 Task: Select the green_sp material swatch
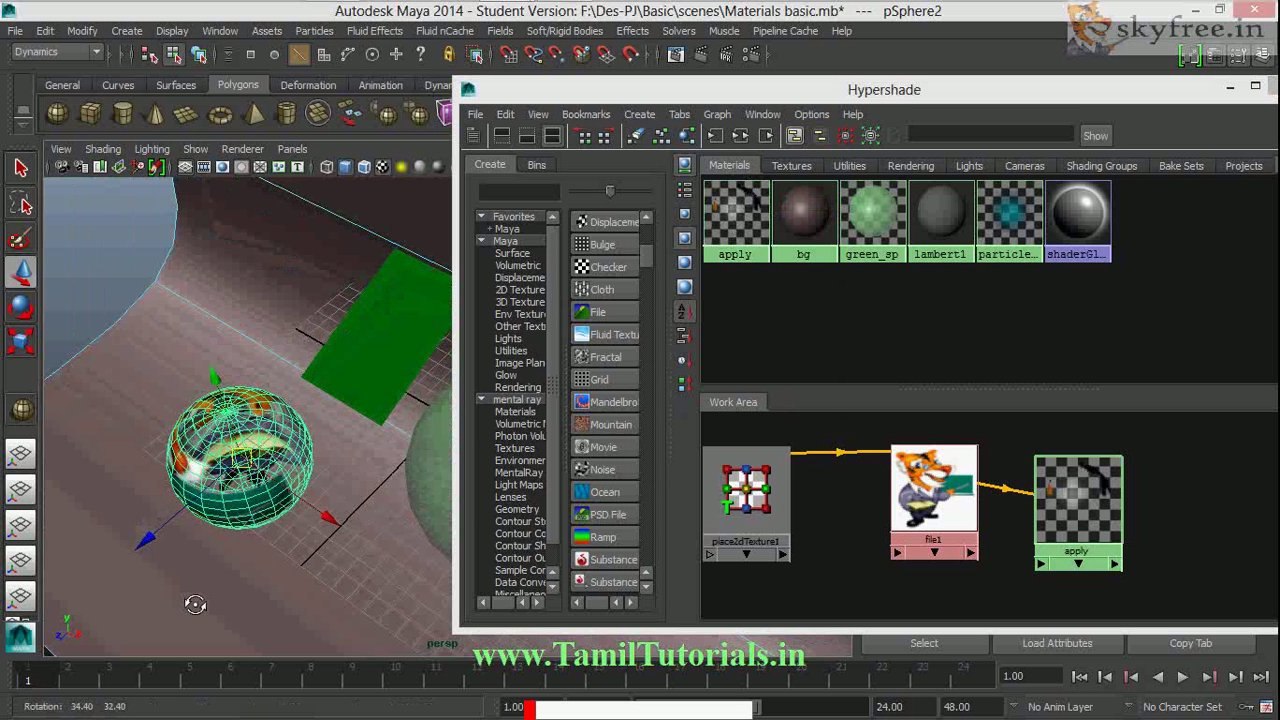pos(872,221)
